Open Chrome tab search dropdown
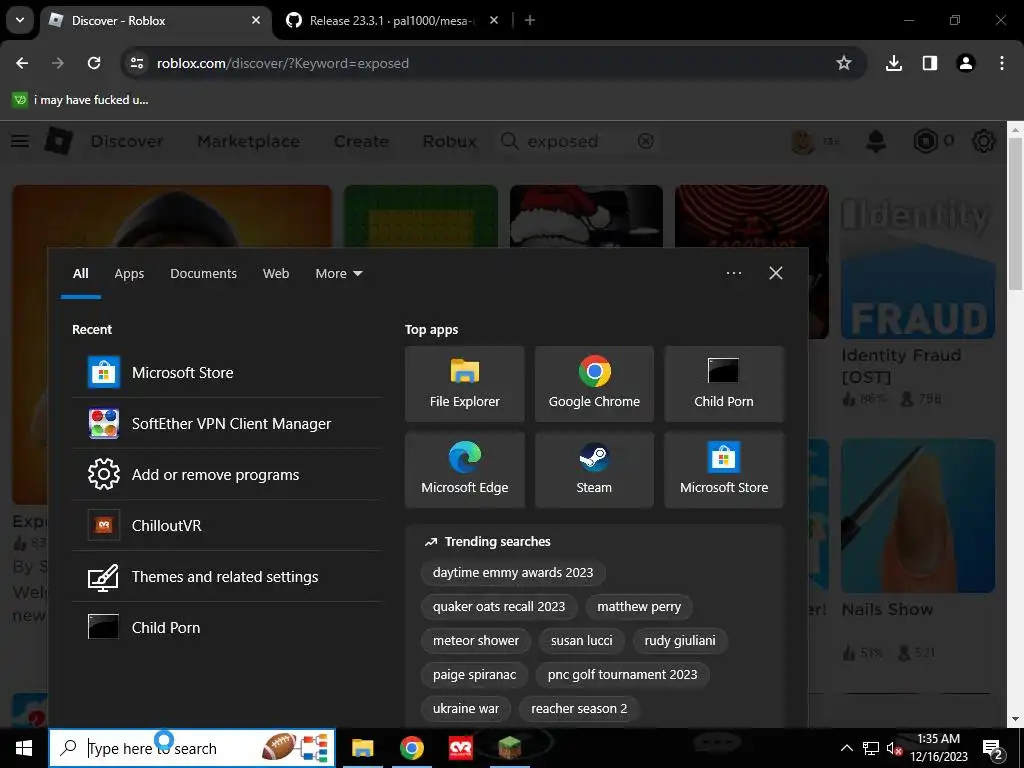The image size is (1024, 768). click(x=20, y=20)
